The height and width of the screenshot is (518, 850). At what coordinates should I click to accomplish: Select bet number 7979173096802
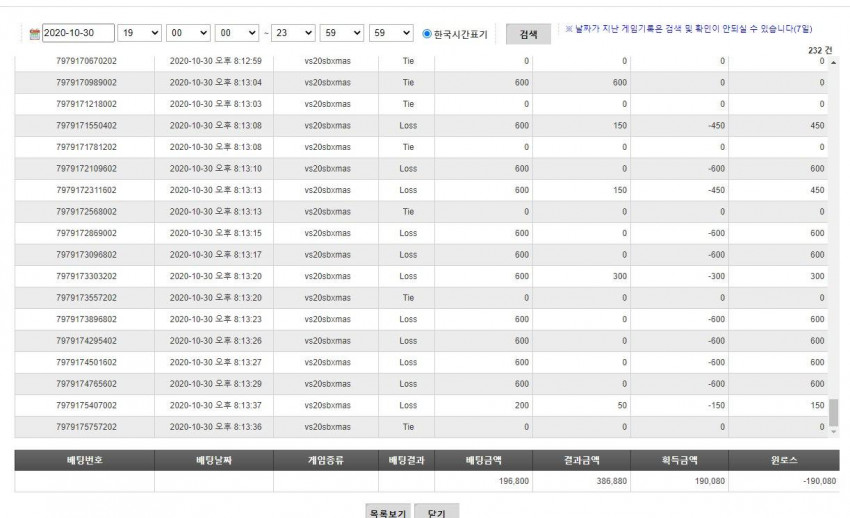[86, 255]
